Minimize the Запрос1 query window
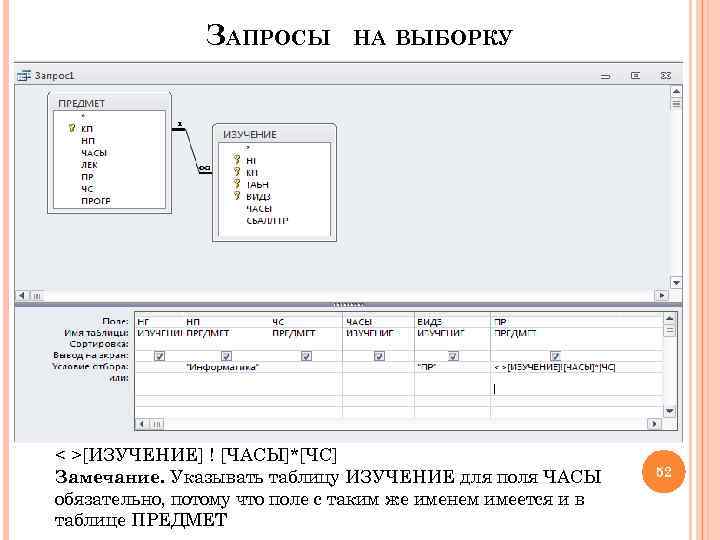Screen dimensions: 720x540 [606, 76]
